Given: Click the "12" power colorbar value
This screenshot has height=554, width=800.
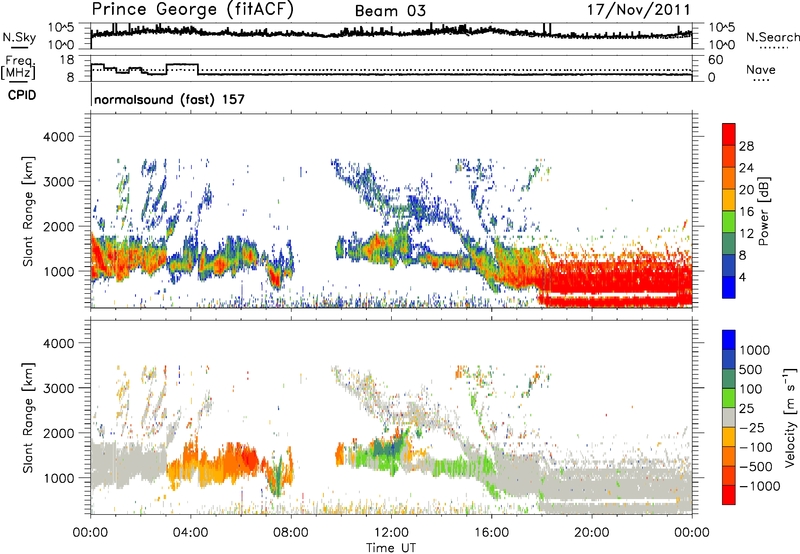Looking at the screenshot, I should 746,234.
